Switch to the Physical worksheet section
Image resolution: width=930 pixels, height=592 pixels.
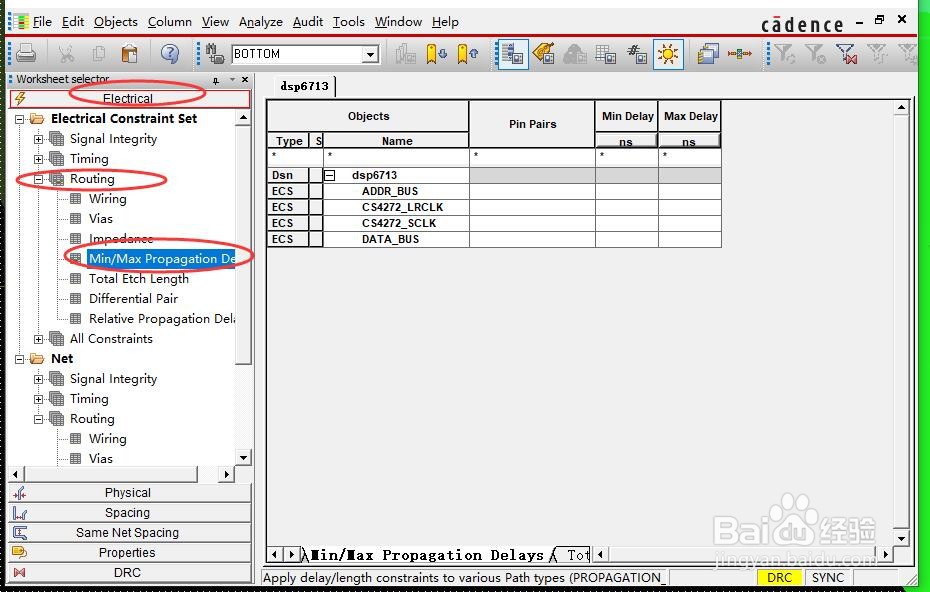coord(129,493)
